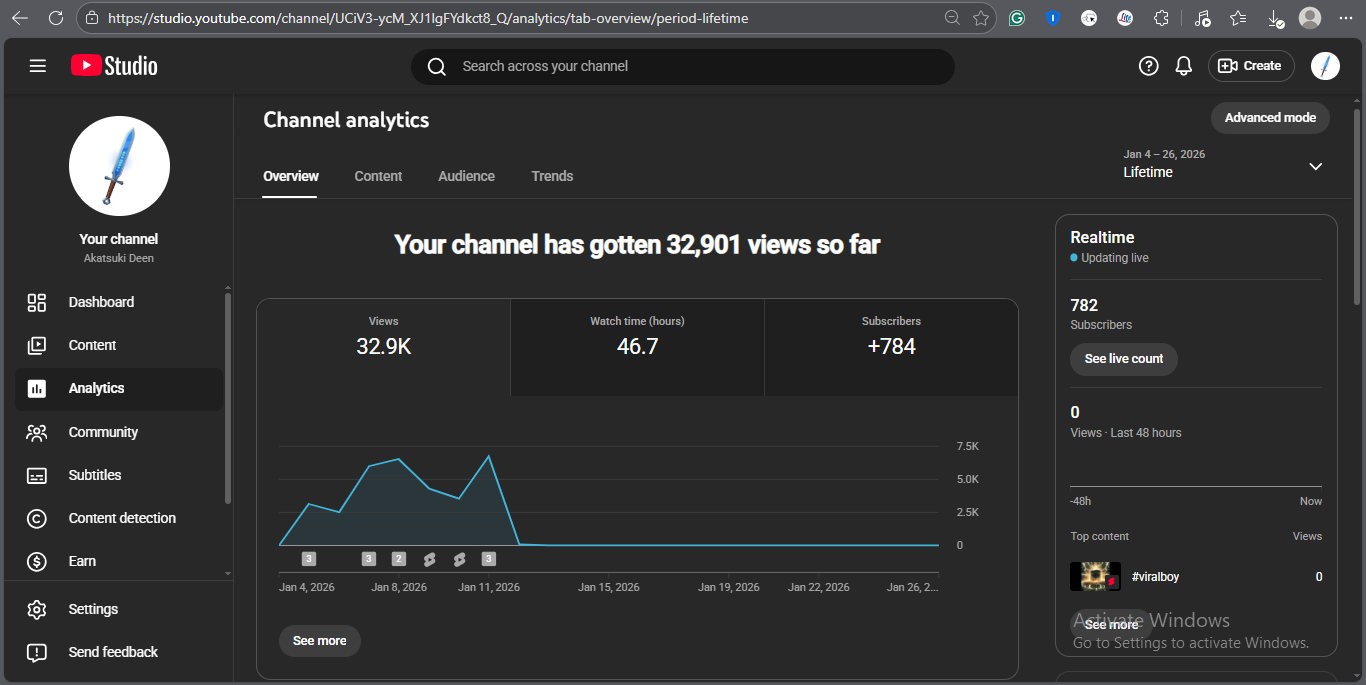Switch to the Audience tab

point(466,176)
